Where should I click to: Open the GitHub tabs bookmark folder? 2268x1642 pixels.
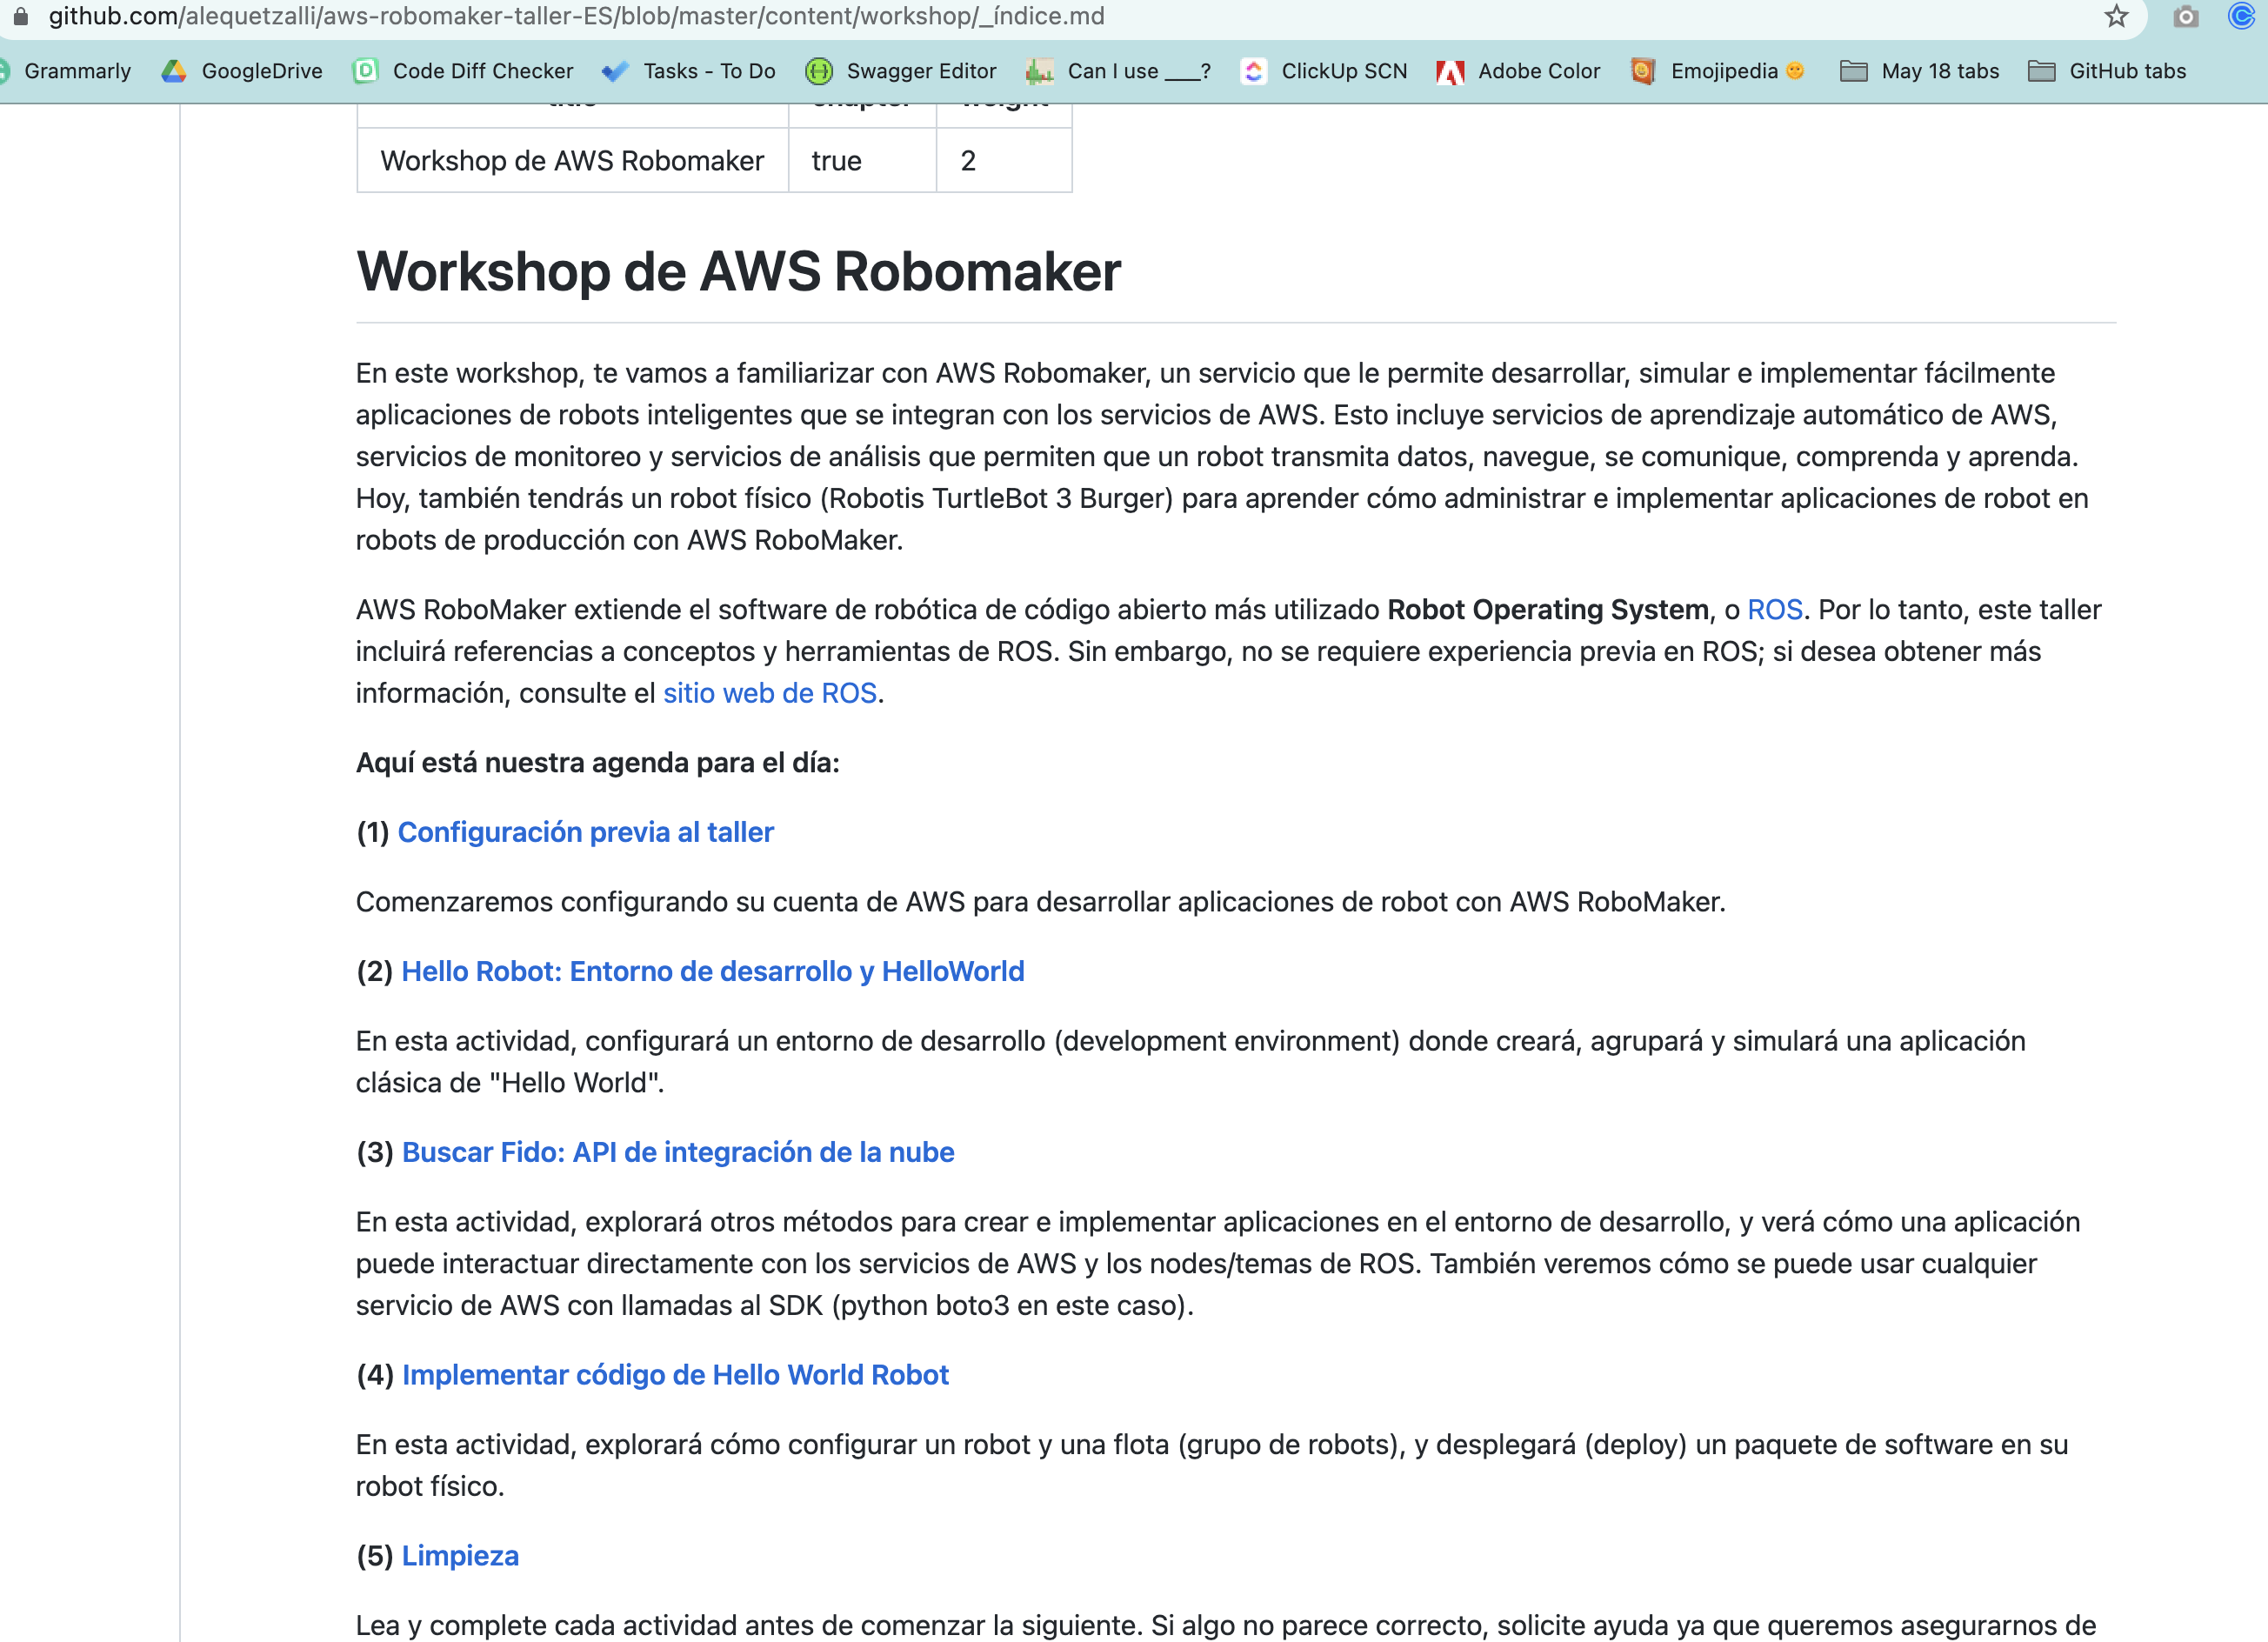tap(2107, 71)
